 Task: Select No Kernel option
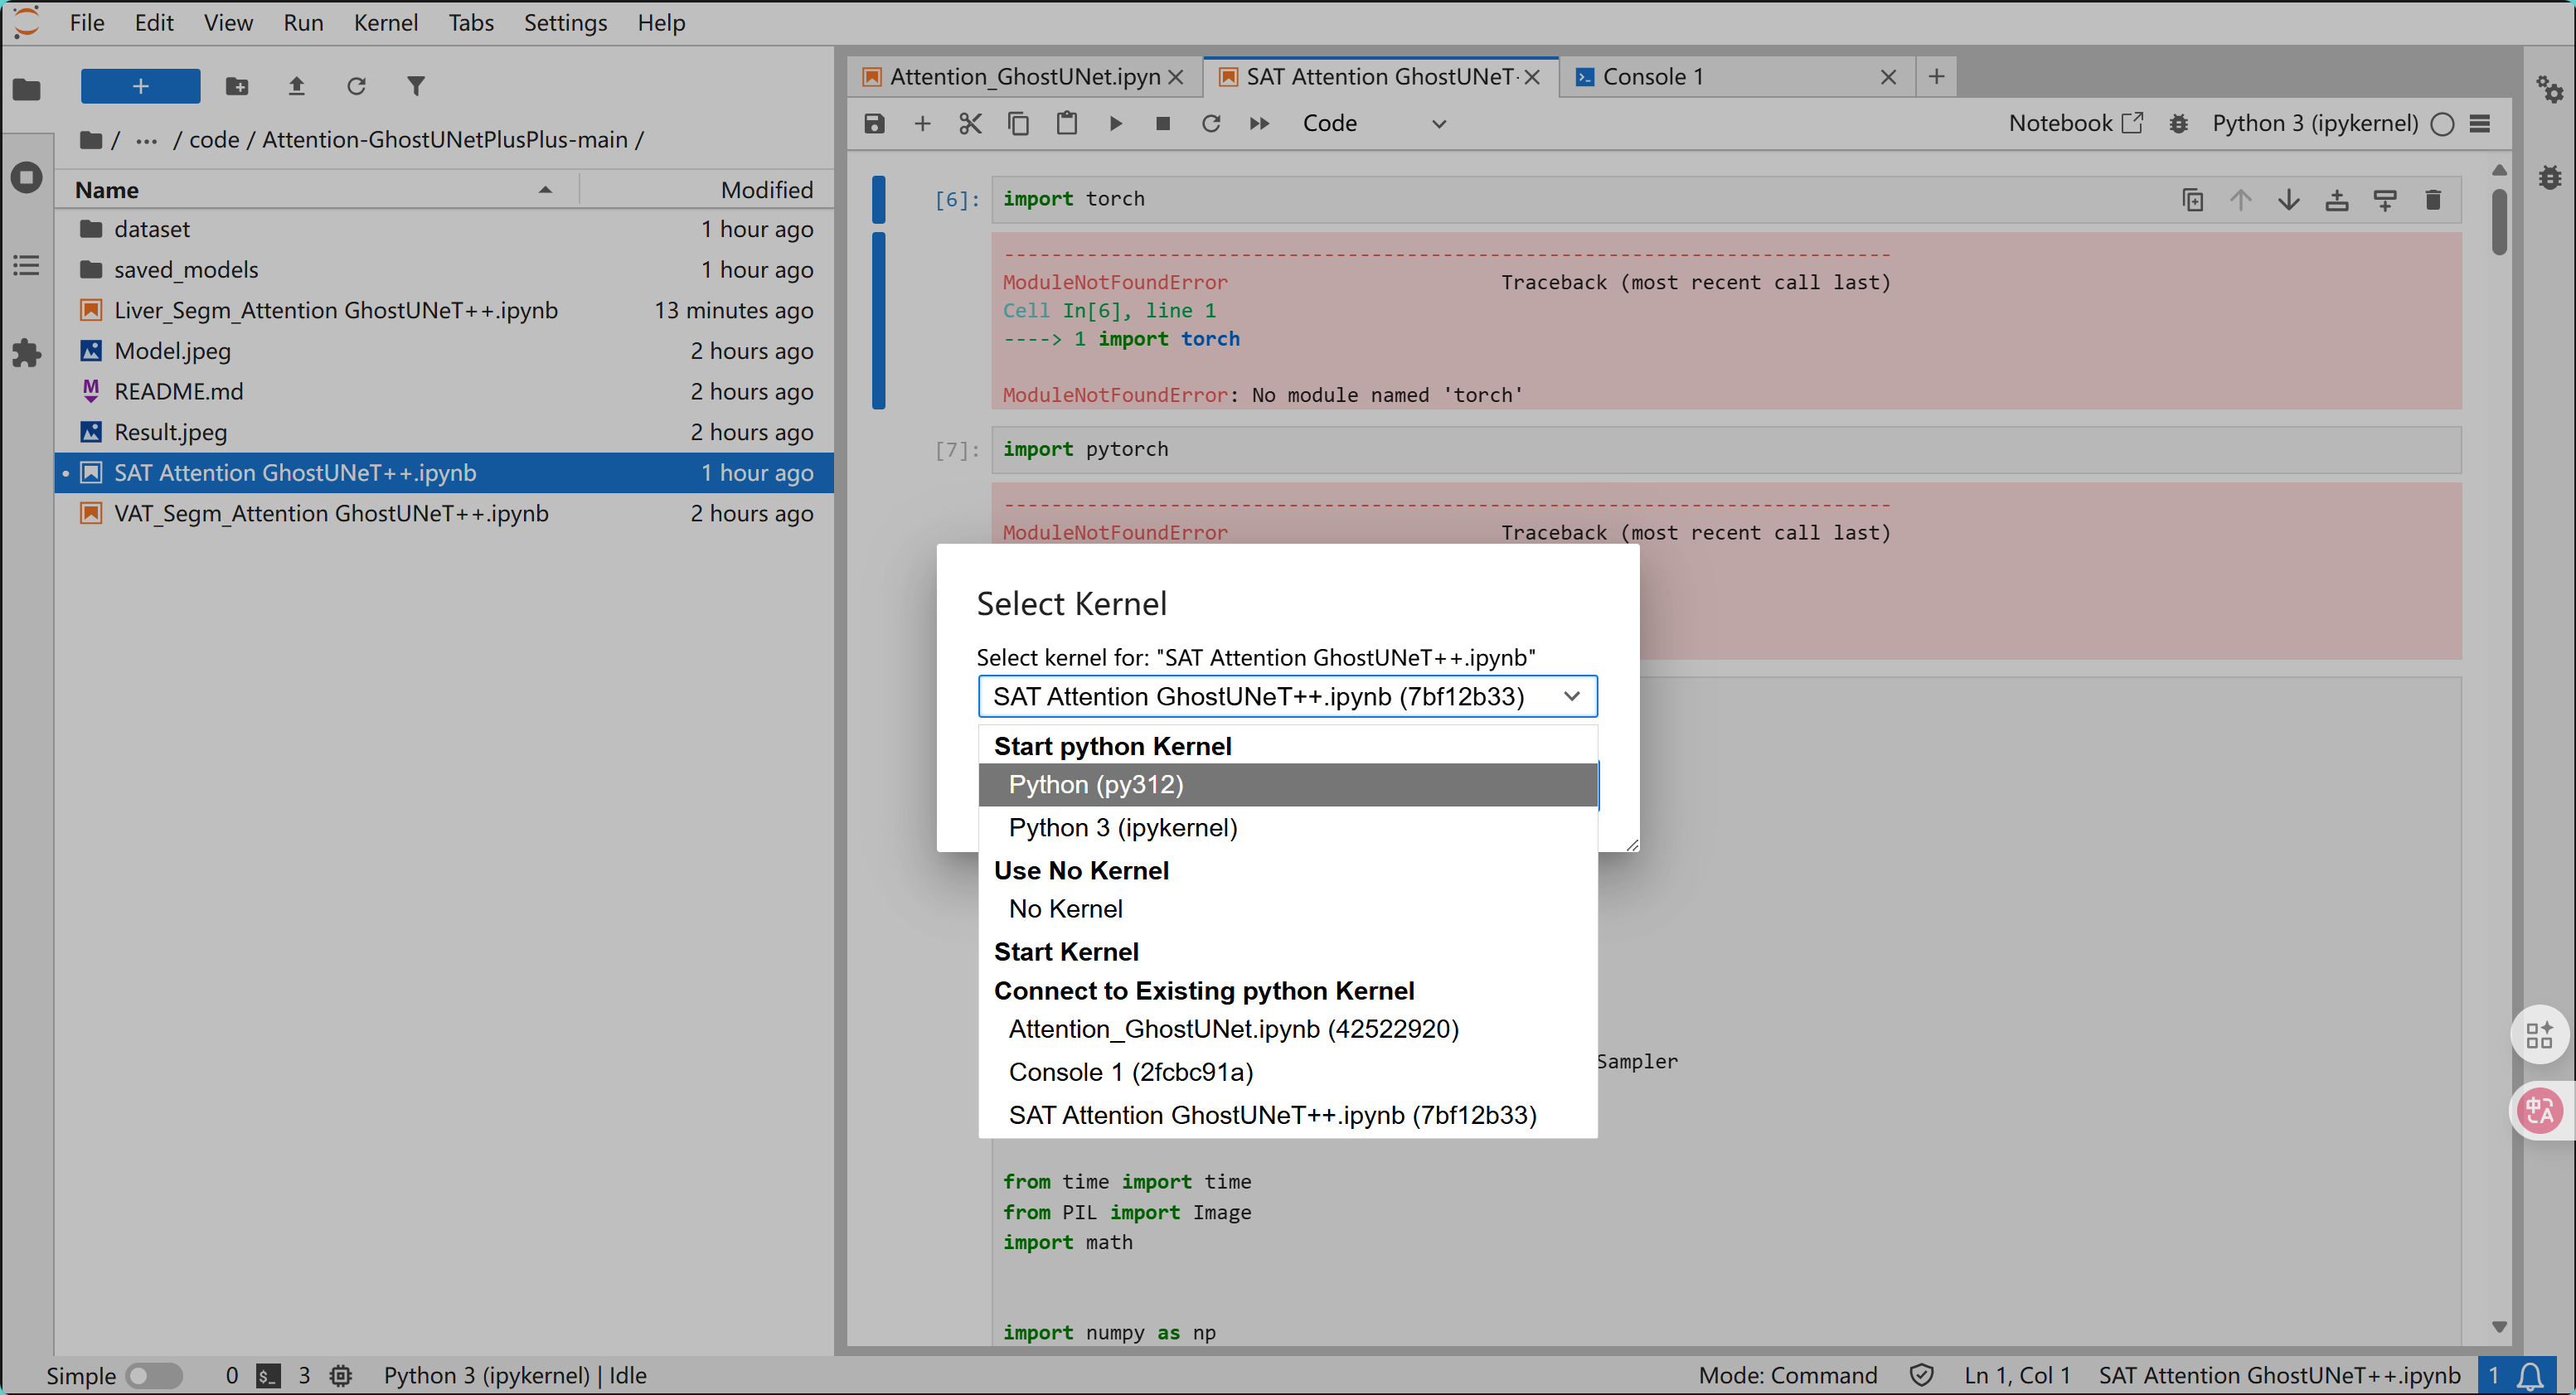[1065, 909]
